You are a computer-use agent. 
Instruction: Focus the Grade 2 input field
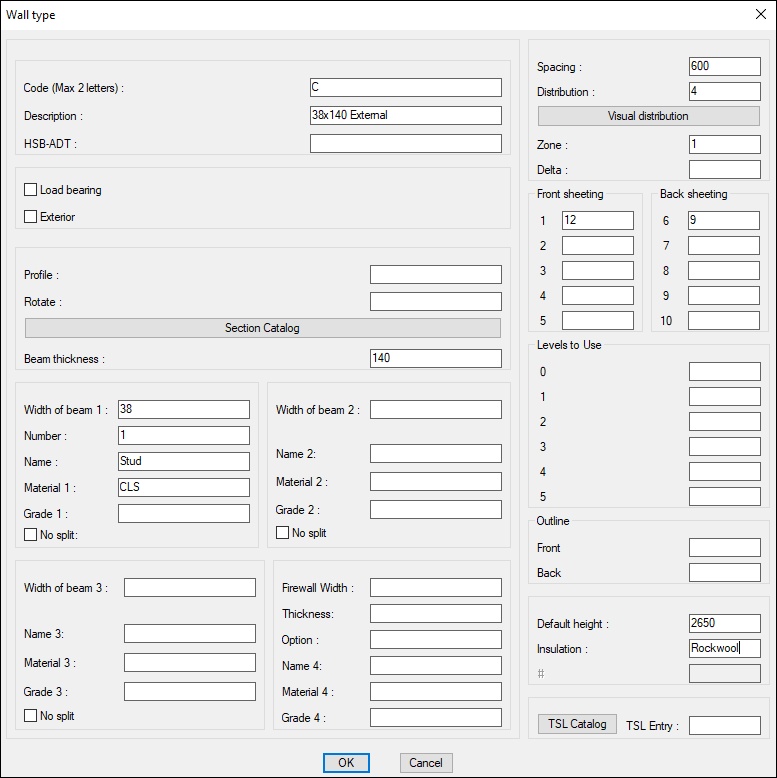(436, 509)
